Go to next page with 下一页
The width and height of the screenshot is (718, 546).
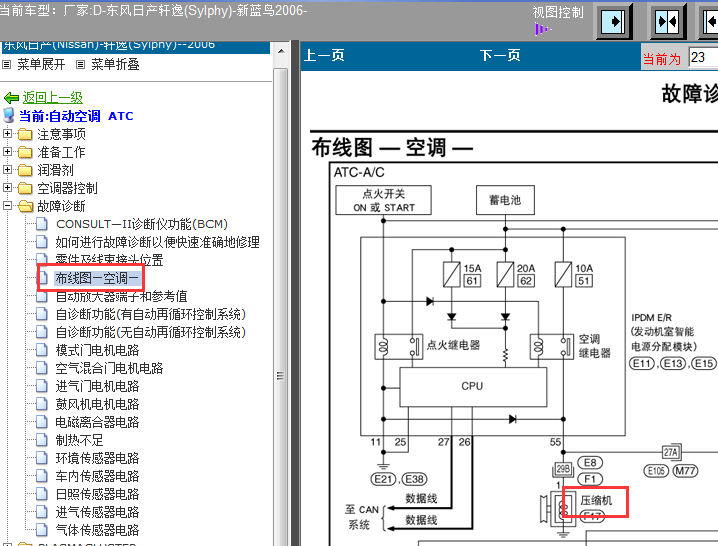[500, 55]
